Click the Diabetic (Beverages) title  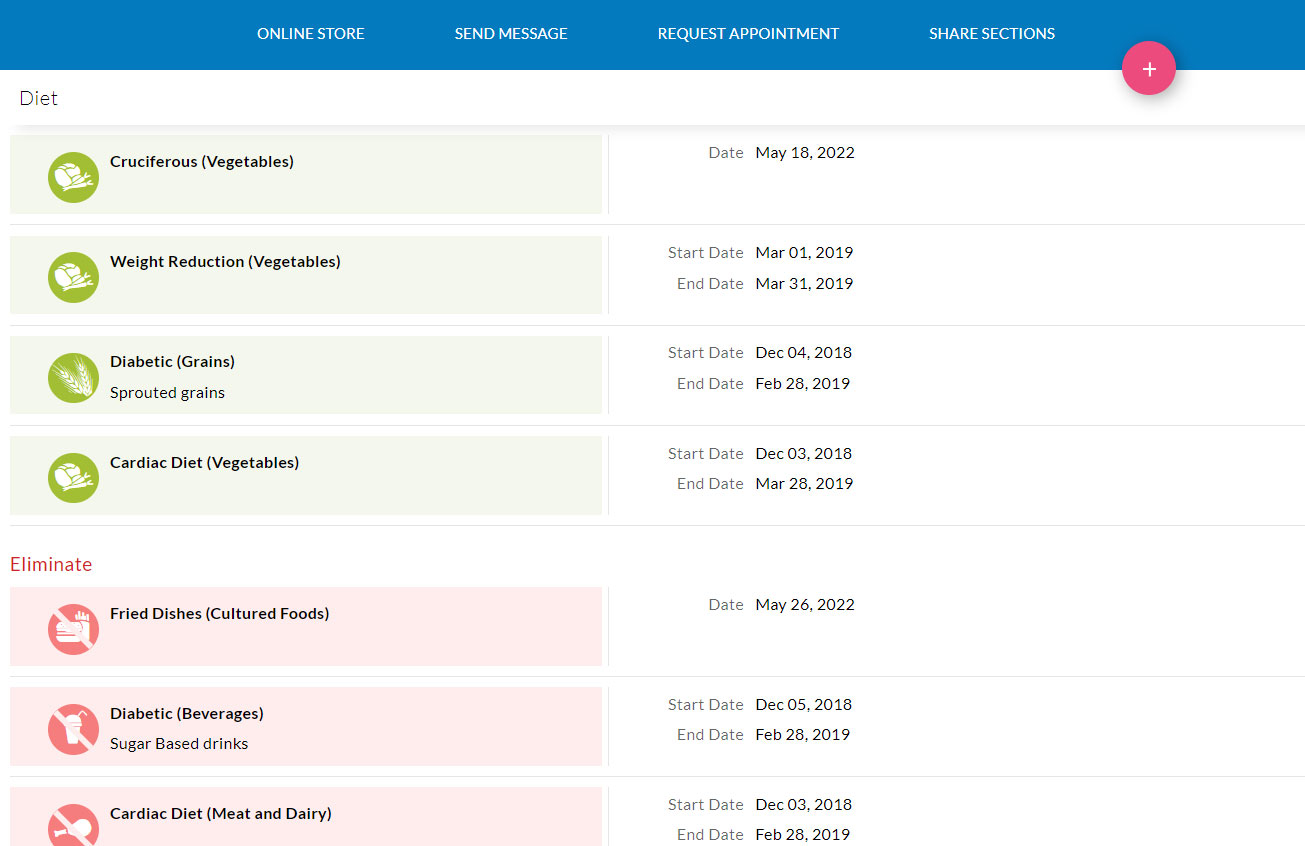pyautogui.click(x=187, y=714)
